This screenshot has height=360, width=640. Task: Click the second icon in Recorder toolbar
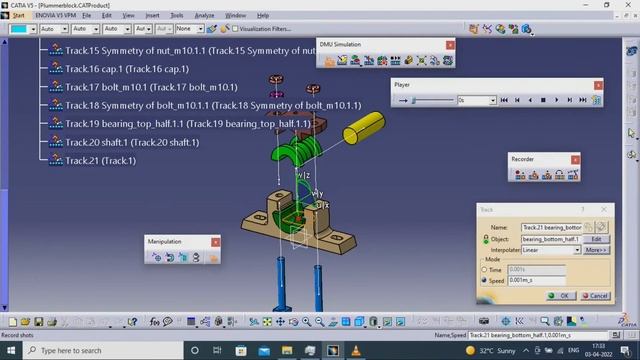(x=533, y=175)
